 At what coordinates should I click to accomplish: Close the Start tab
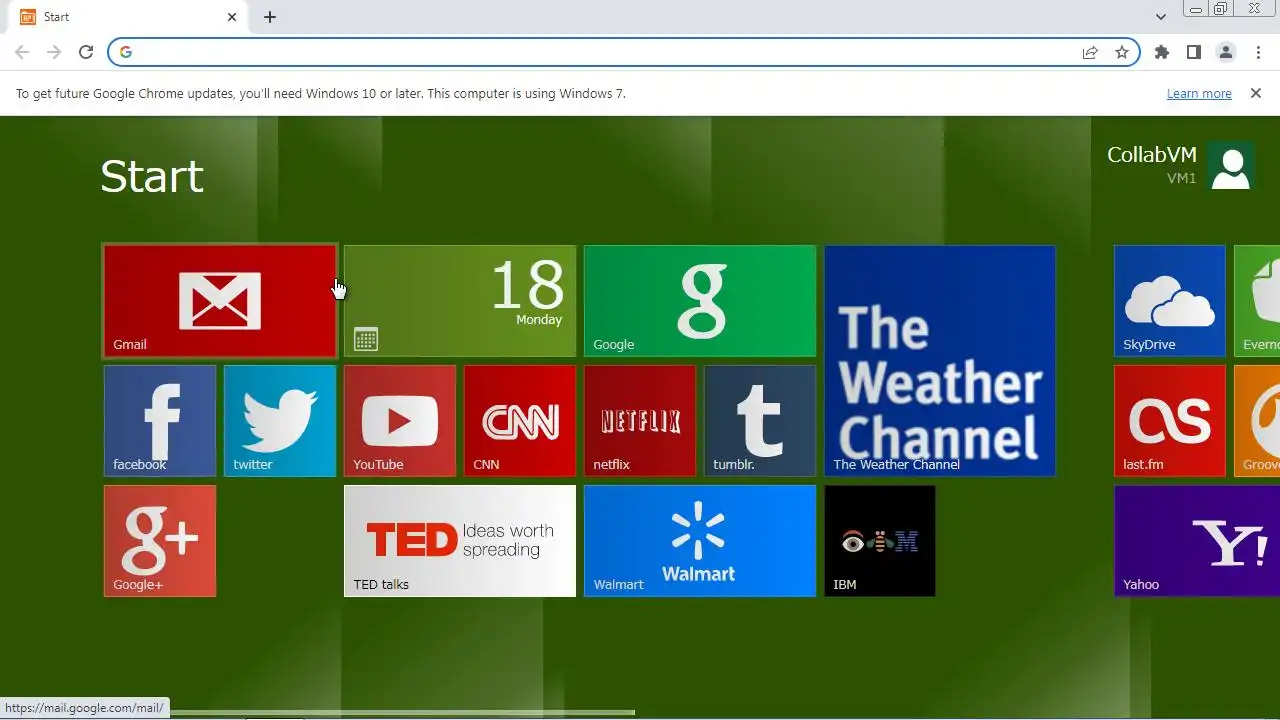[232, 17]
